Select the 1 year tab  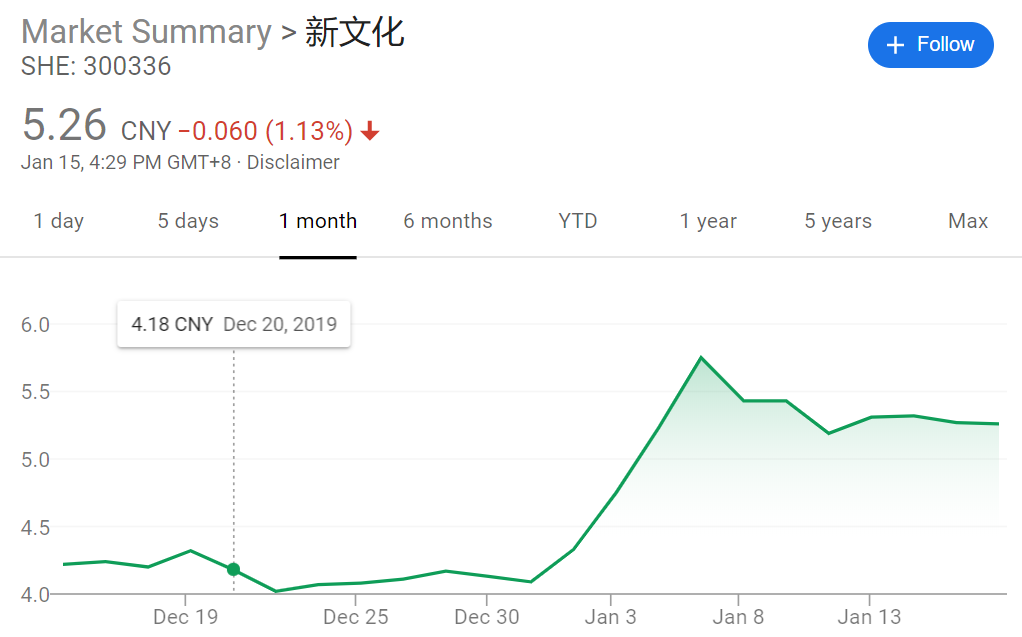click(x=708, y=221)
